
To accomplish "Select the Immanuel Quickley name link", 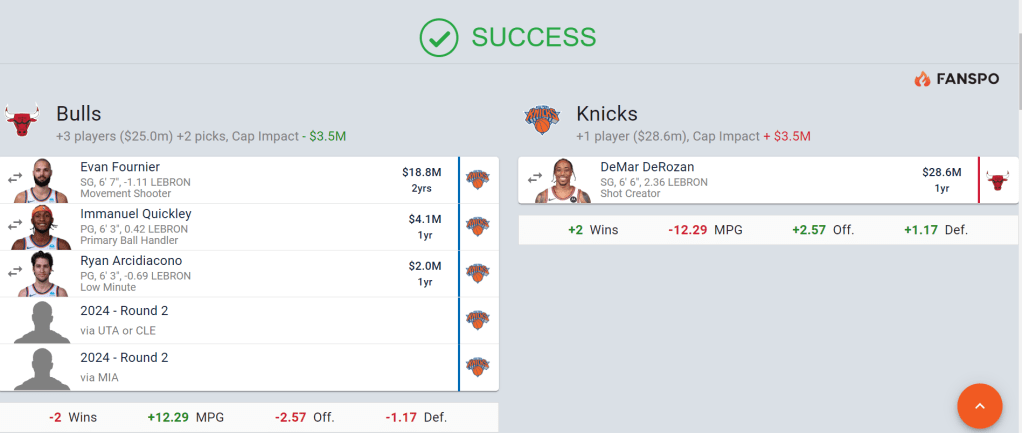I will [x=135, y=214].
